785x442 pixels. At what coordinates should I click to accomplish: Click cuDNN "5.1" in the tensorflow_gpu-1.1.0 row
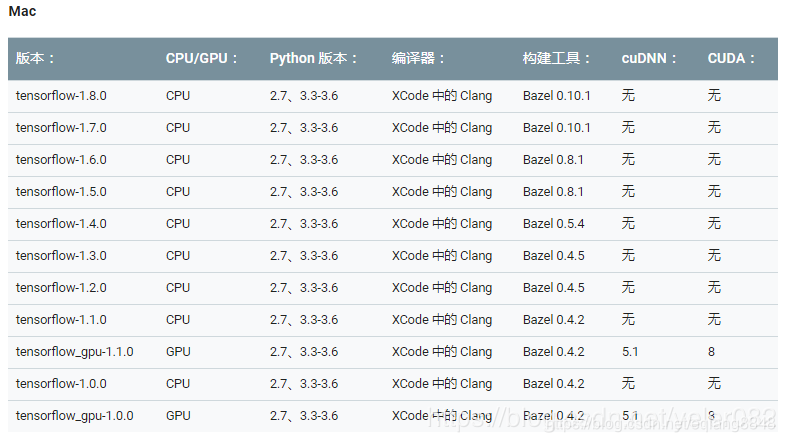630,352
